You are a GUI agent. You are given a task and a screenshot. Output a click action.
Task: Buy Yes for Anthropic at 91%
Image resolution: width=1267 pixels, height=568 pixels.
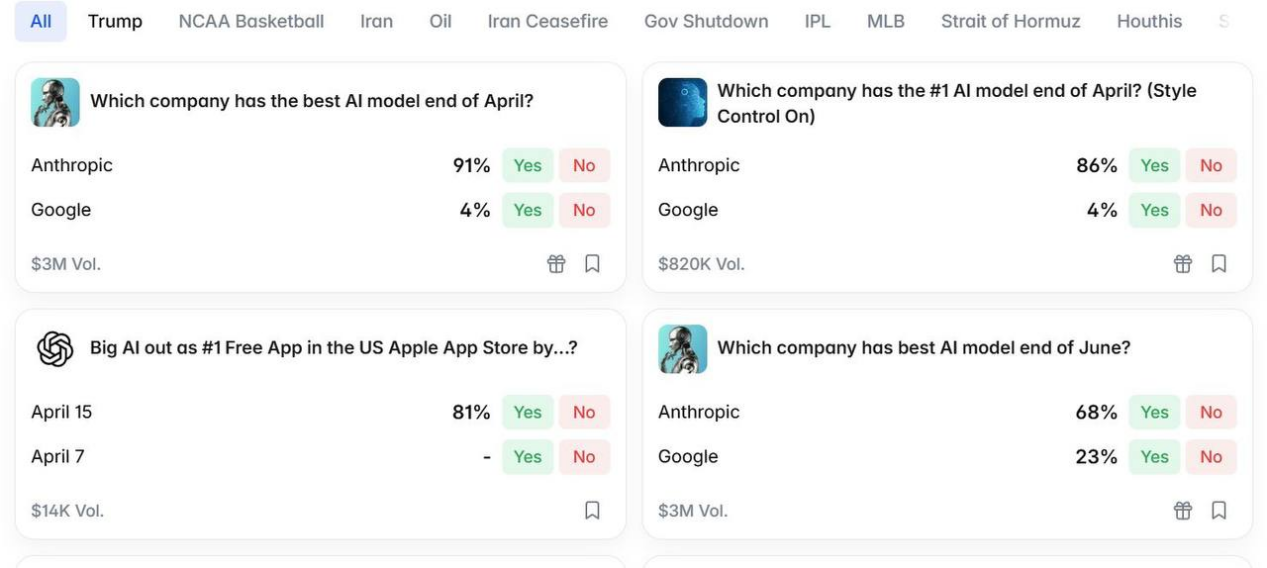pyautogui.click(x=527, y=166)
